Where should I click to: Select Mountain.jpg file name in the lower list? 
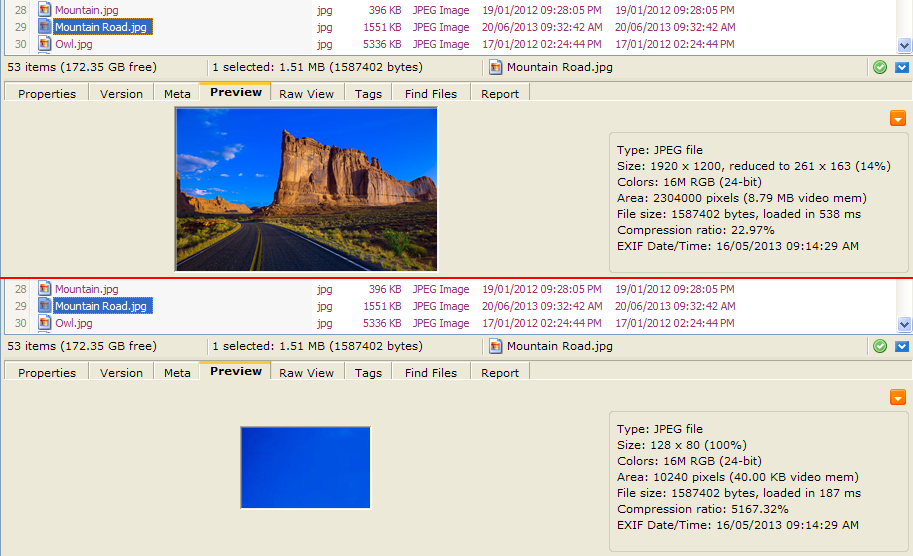click(x=87, y=289)
